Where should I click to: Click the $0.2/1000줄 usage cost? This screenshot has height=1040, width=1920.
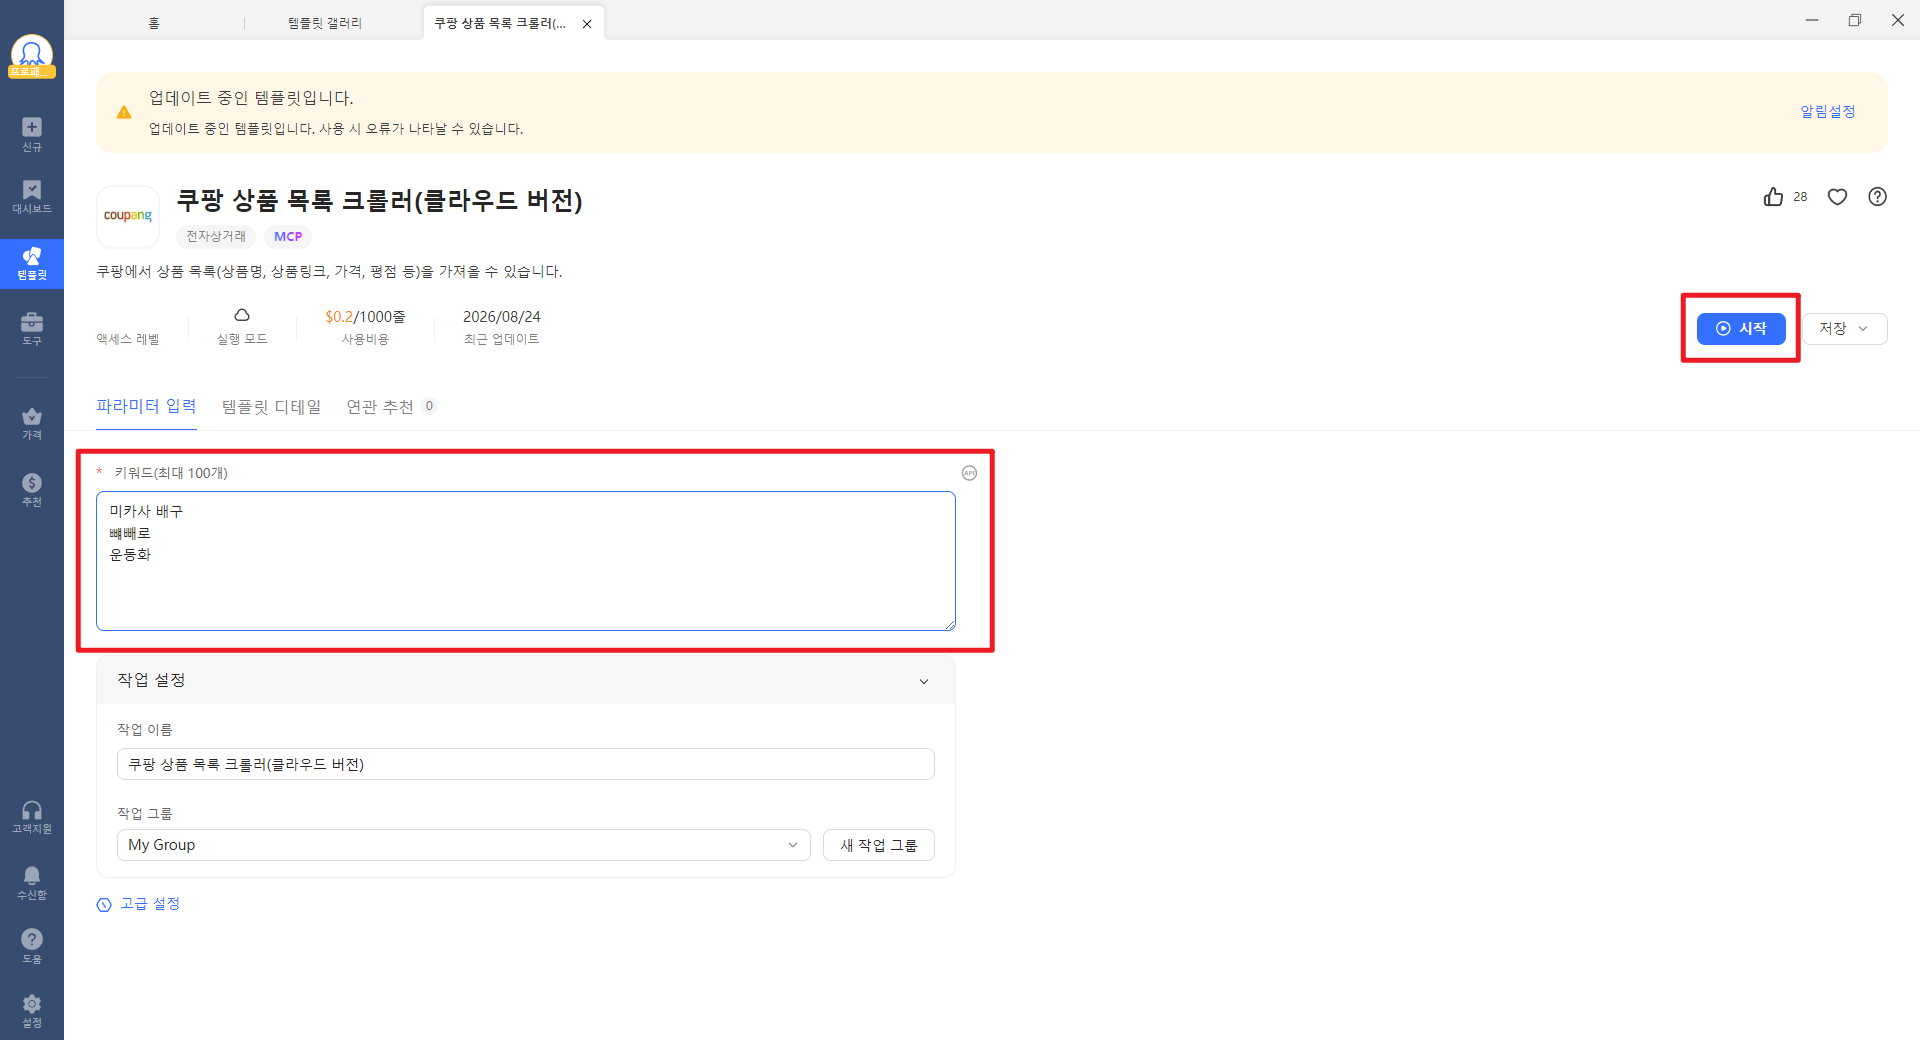pyautogui.click(x=365, y=317)
